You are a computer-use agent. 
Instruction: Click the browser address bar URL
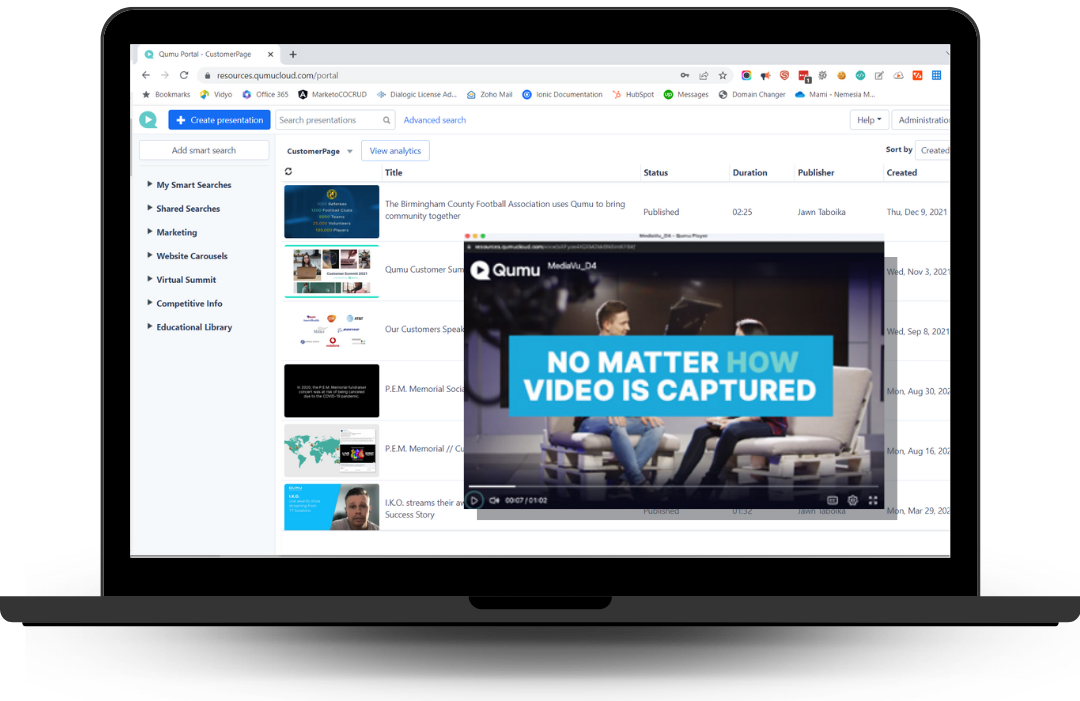pyautogui.click(x=278, y=76)
